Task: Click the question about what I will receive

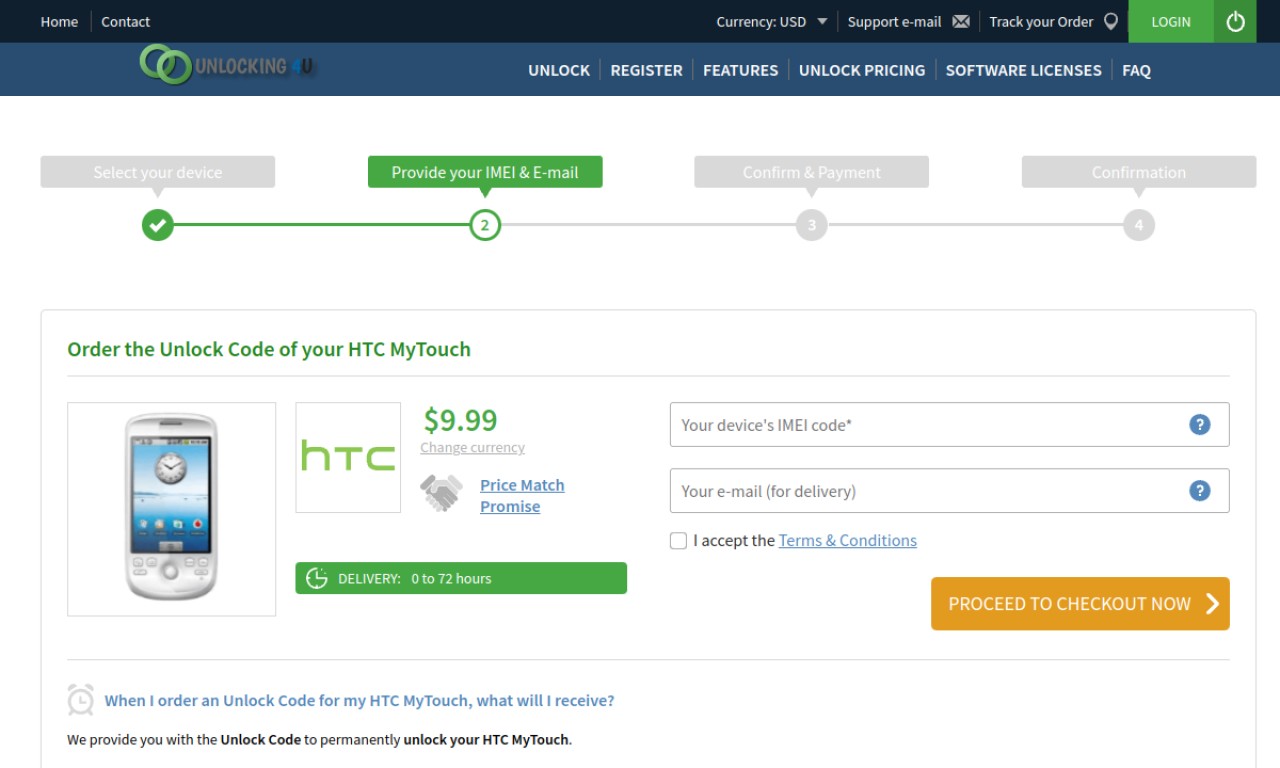Action: [x=360, y=700]
